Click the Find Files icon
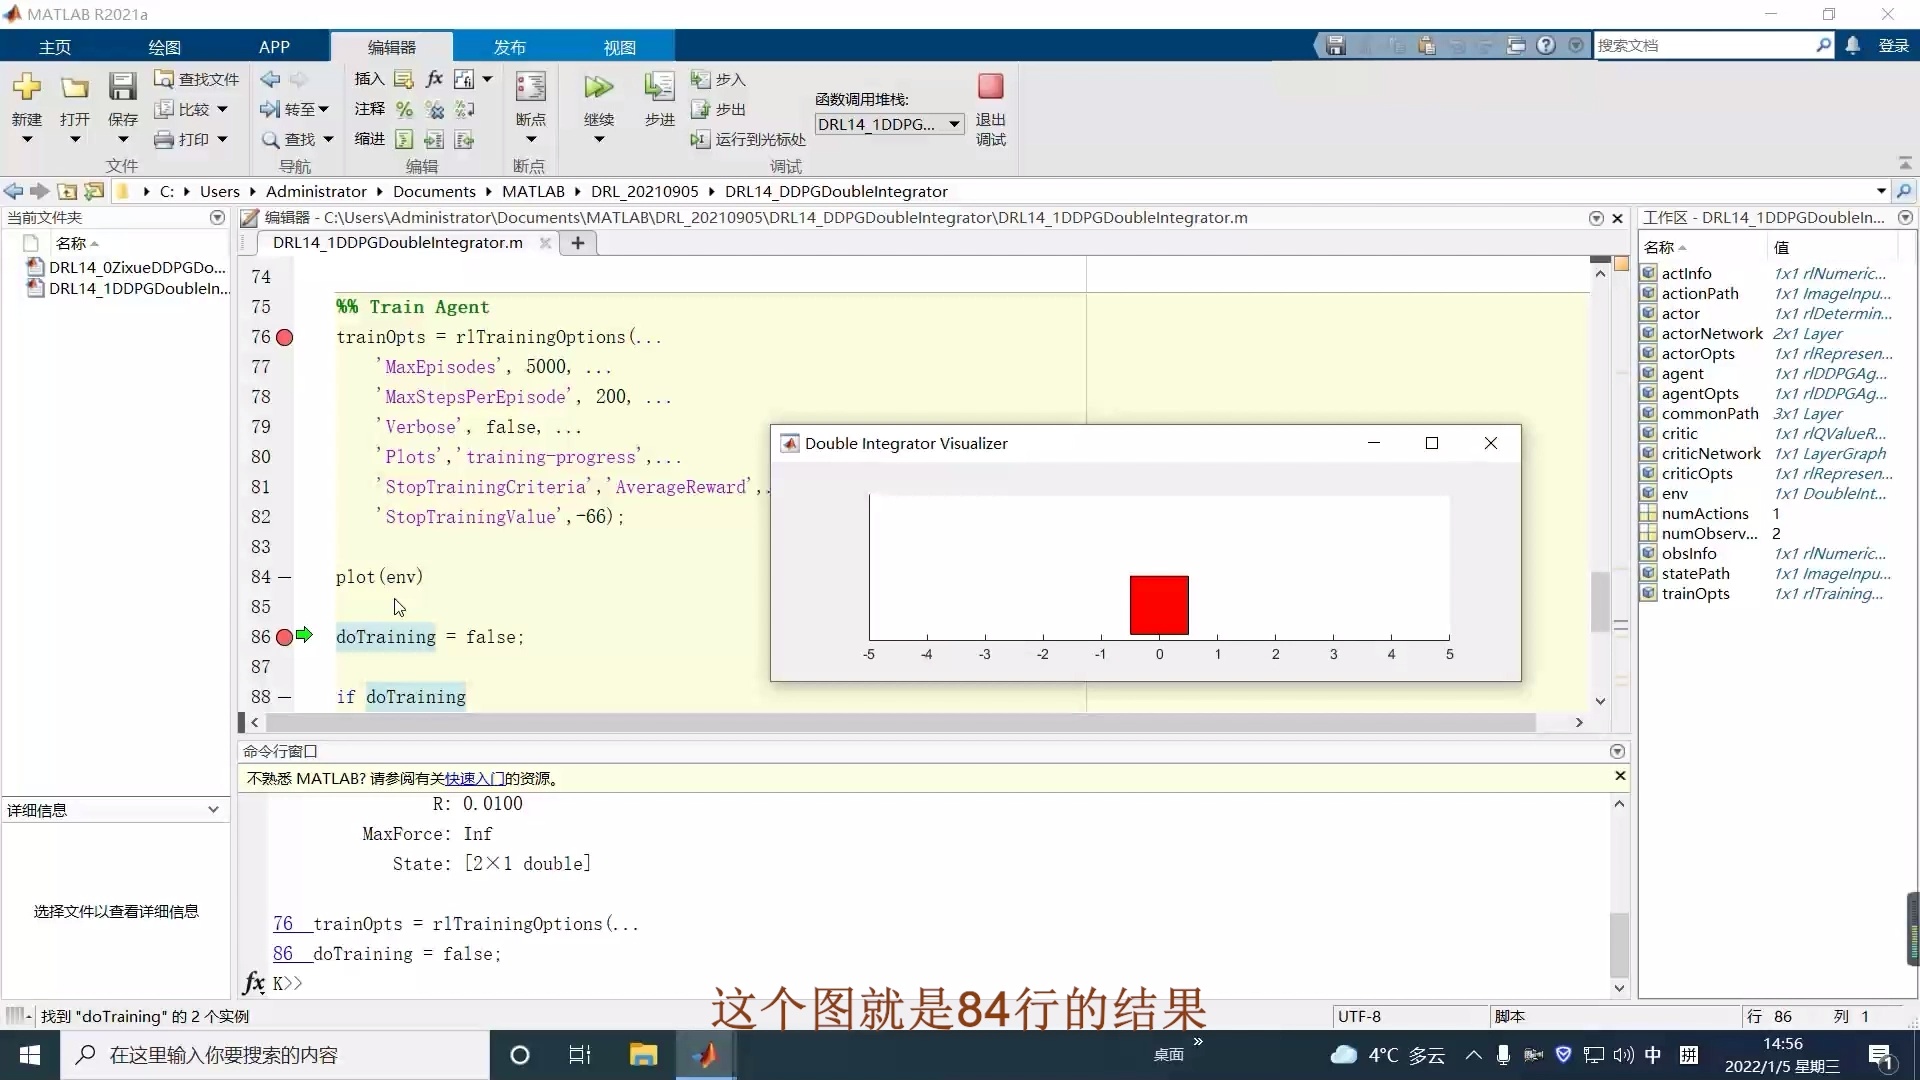The image size is (1920, 1080). pyautogui.click(x=164, y=79)
